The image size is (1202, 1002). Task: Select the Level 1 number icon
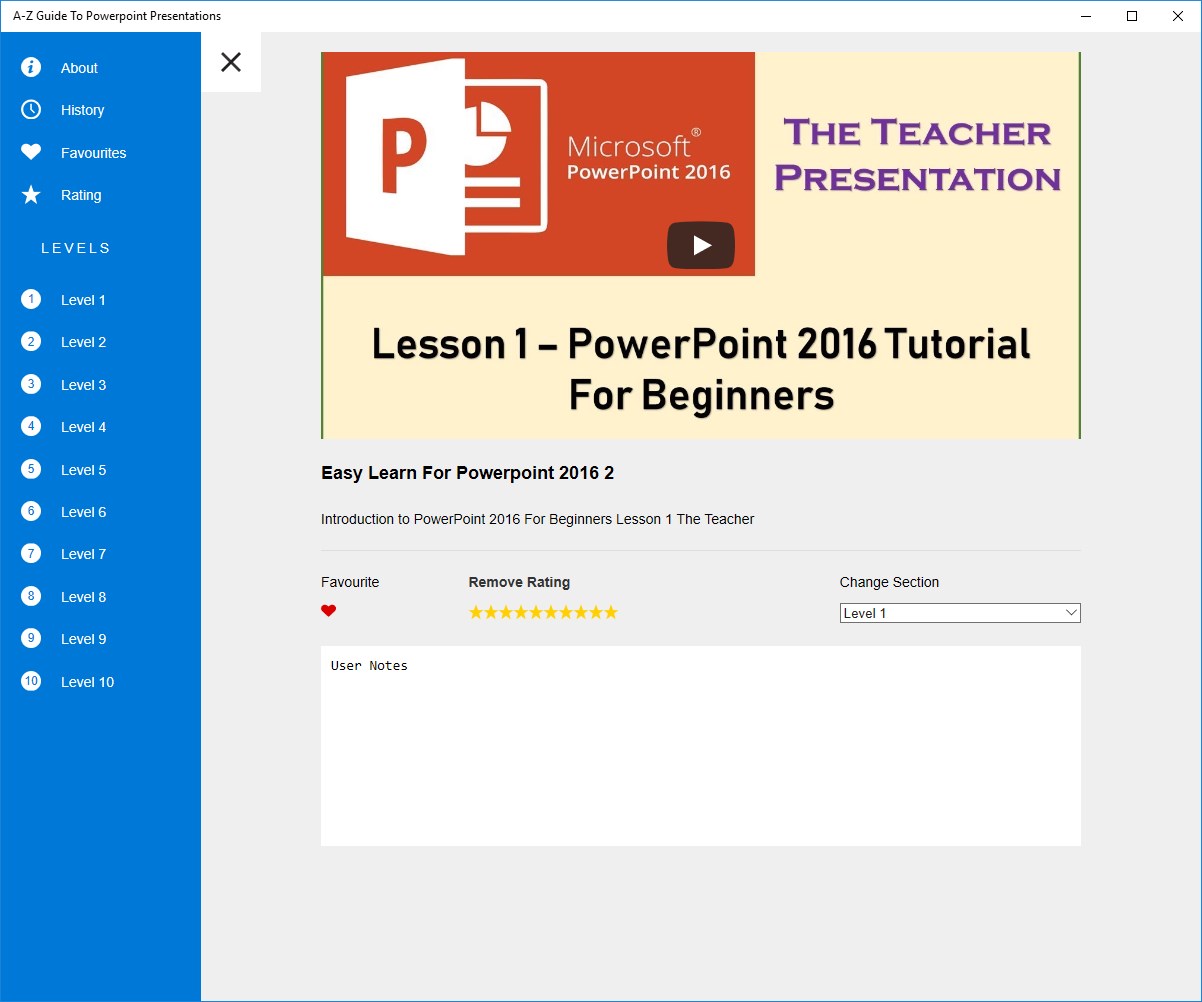point(31,299)
